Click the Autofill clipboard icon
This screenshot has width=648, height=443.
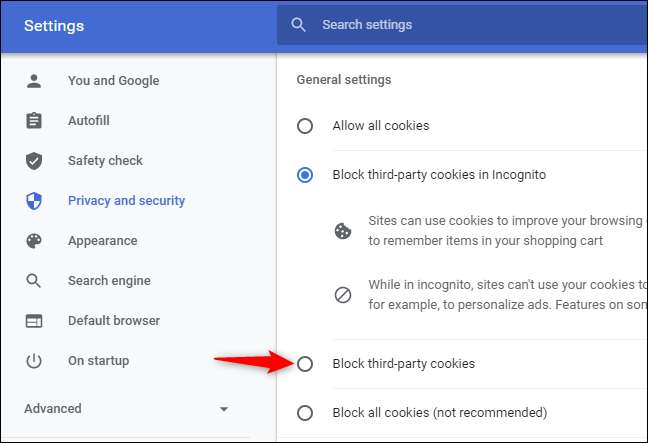(34, 121)
